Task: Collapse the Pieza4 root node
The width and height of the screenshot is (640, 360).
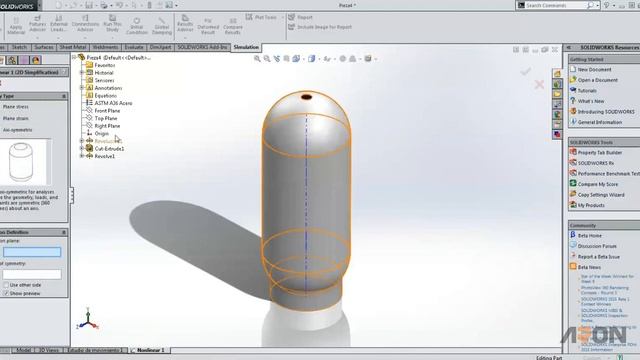Action: point(75,58)
